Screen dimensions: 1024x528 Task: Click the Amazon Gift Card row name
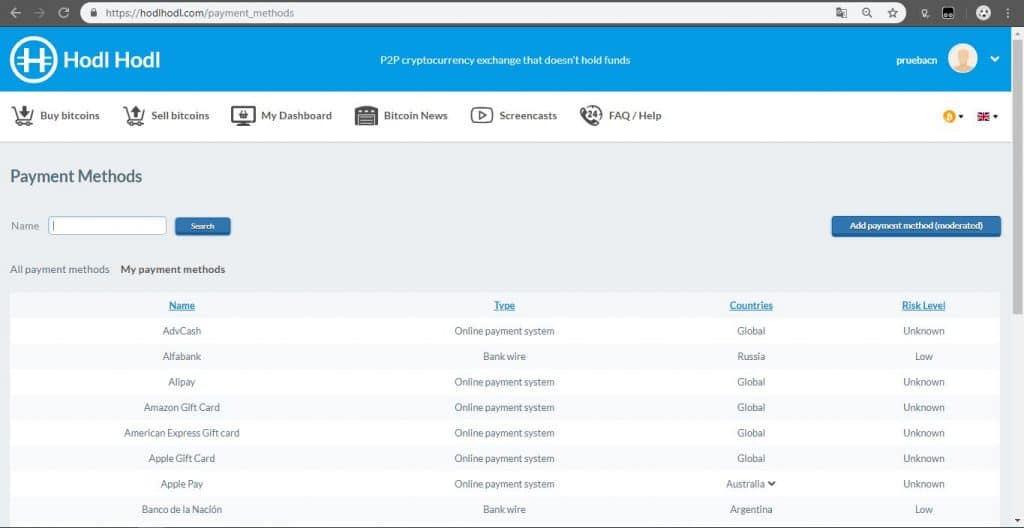point(182,408)
